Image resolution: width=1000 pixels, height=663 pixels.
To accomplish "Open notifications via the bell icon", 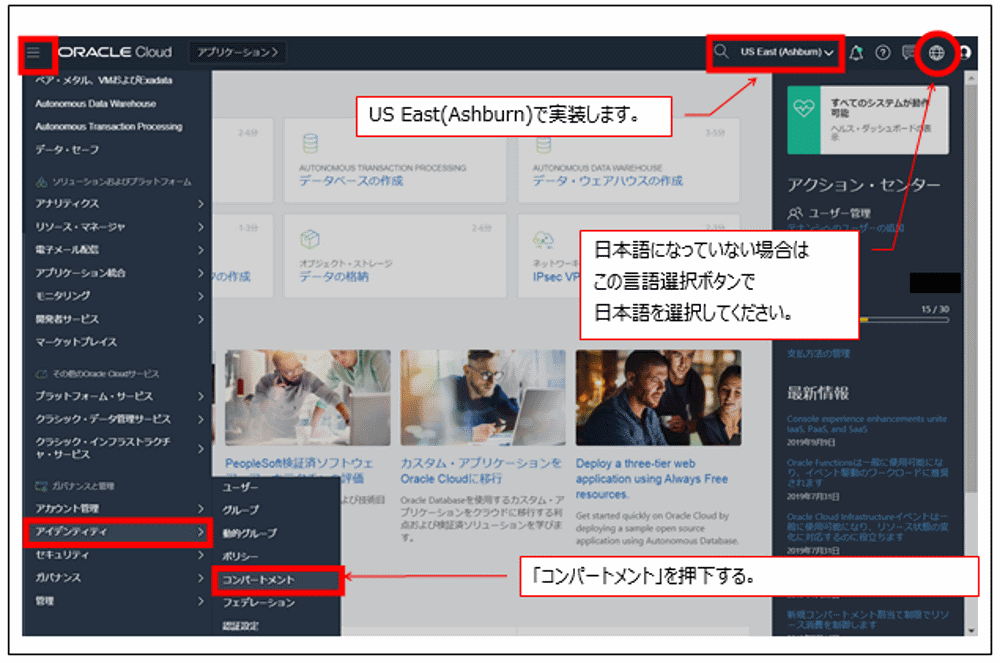I will point(855,51).
